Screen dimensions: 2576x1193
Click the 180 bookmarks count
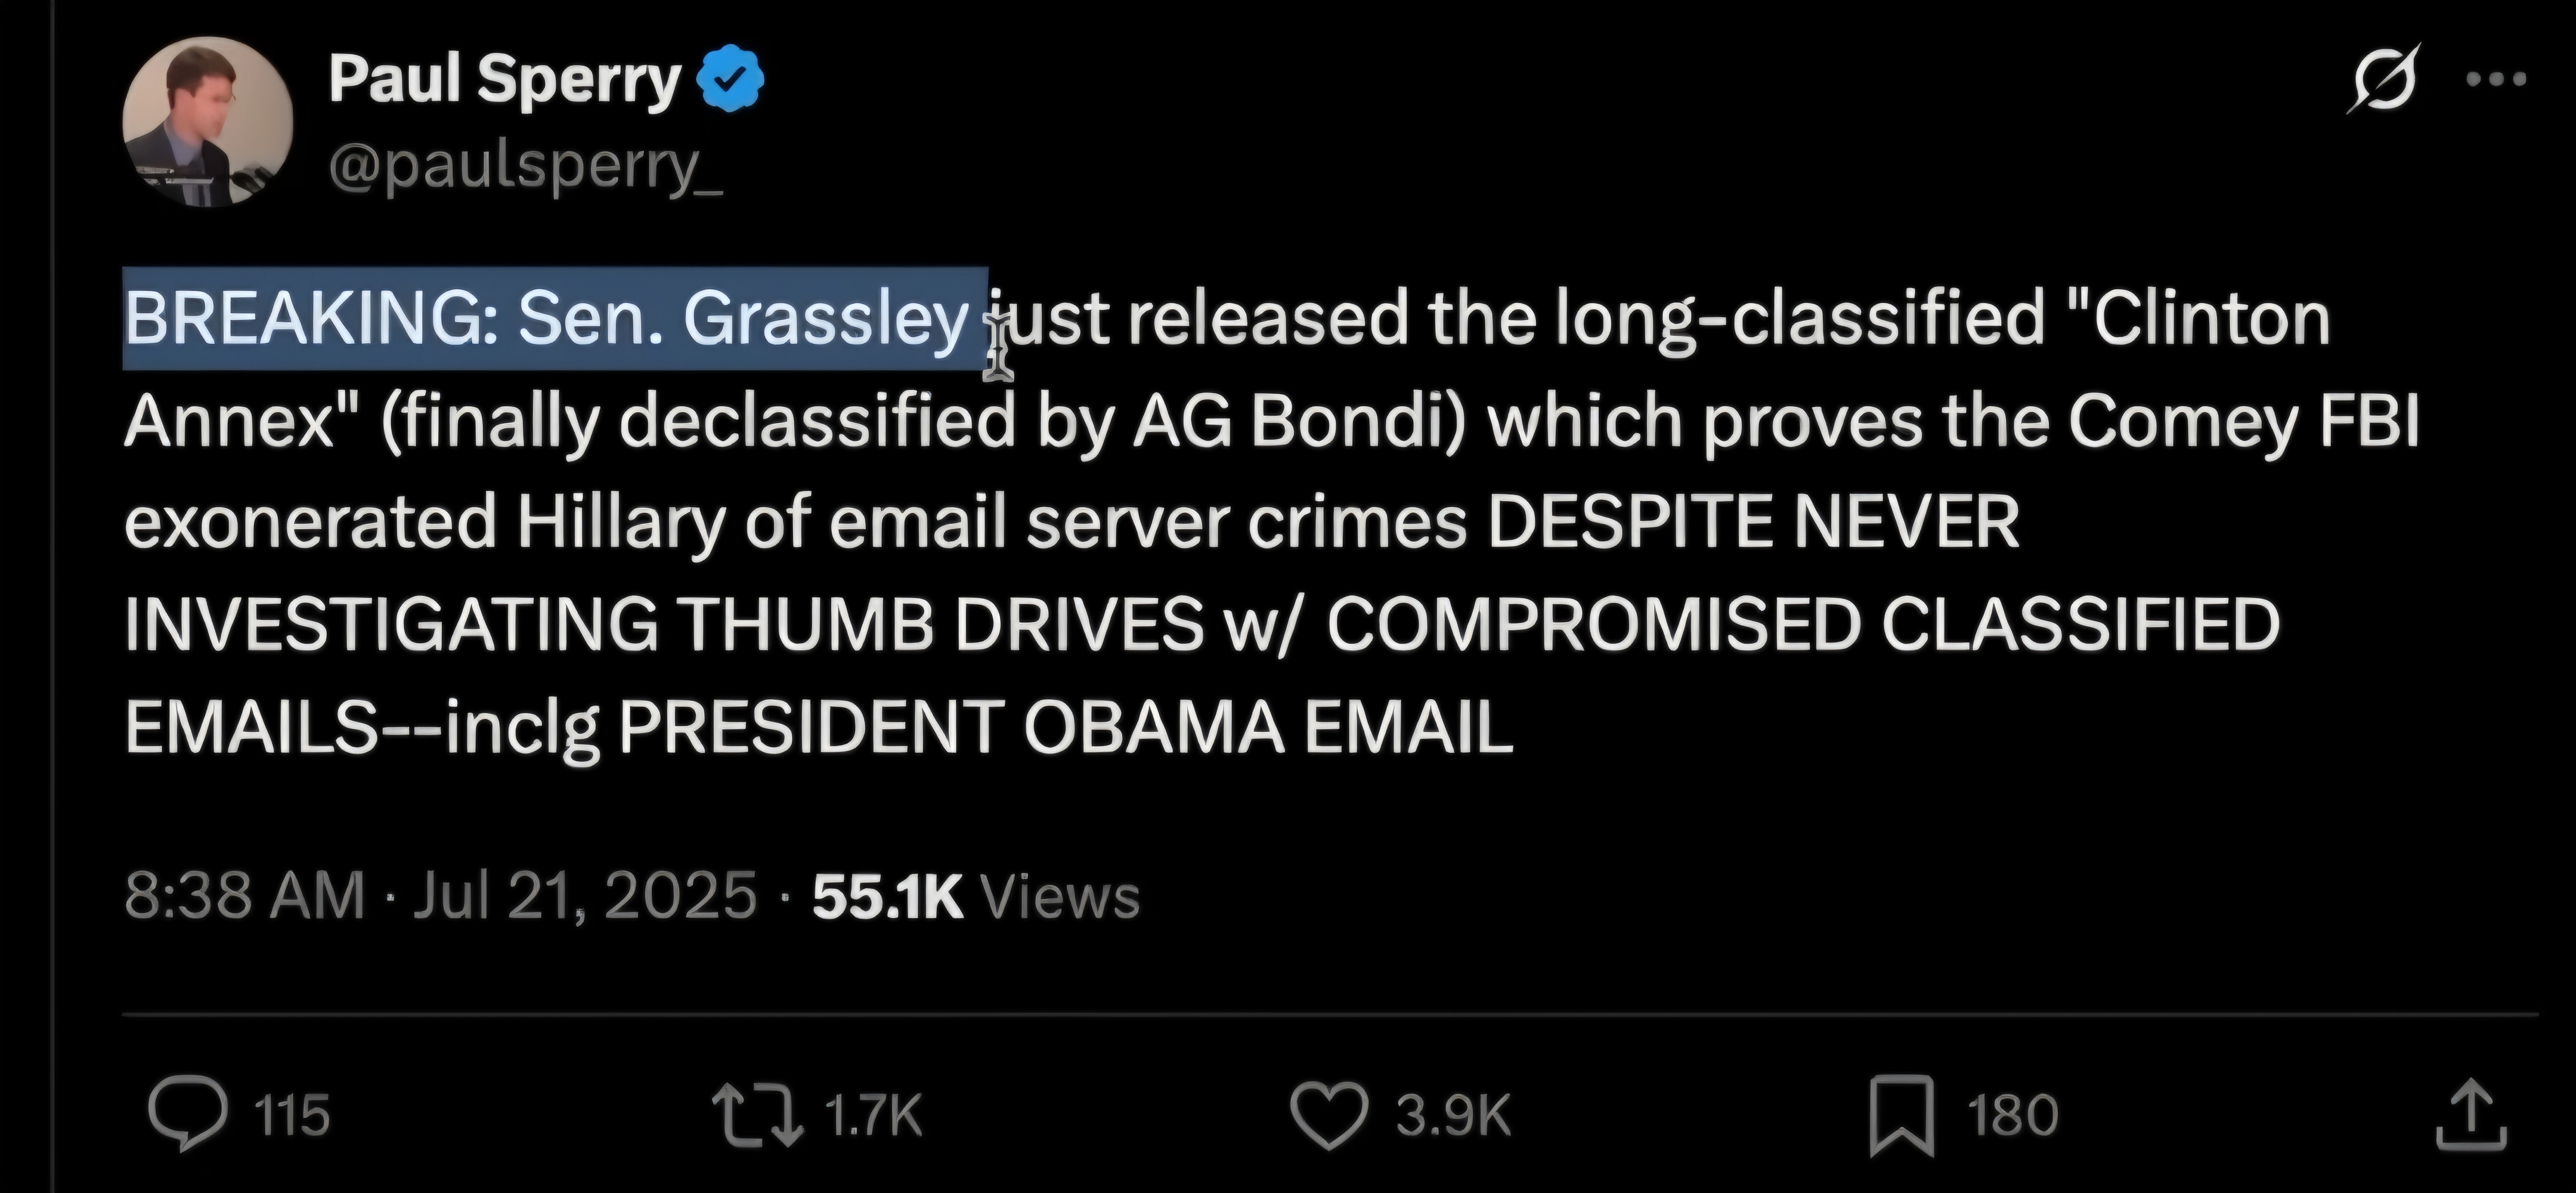point(2012,1115)
